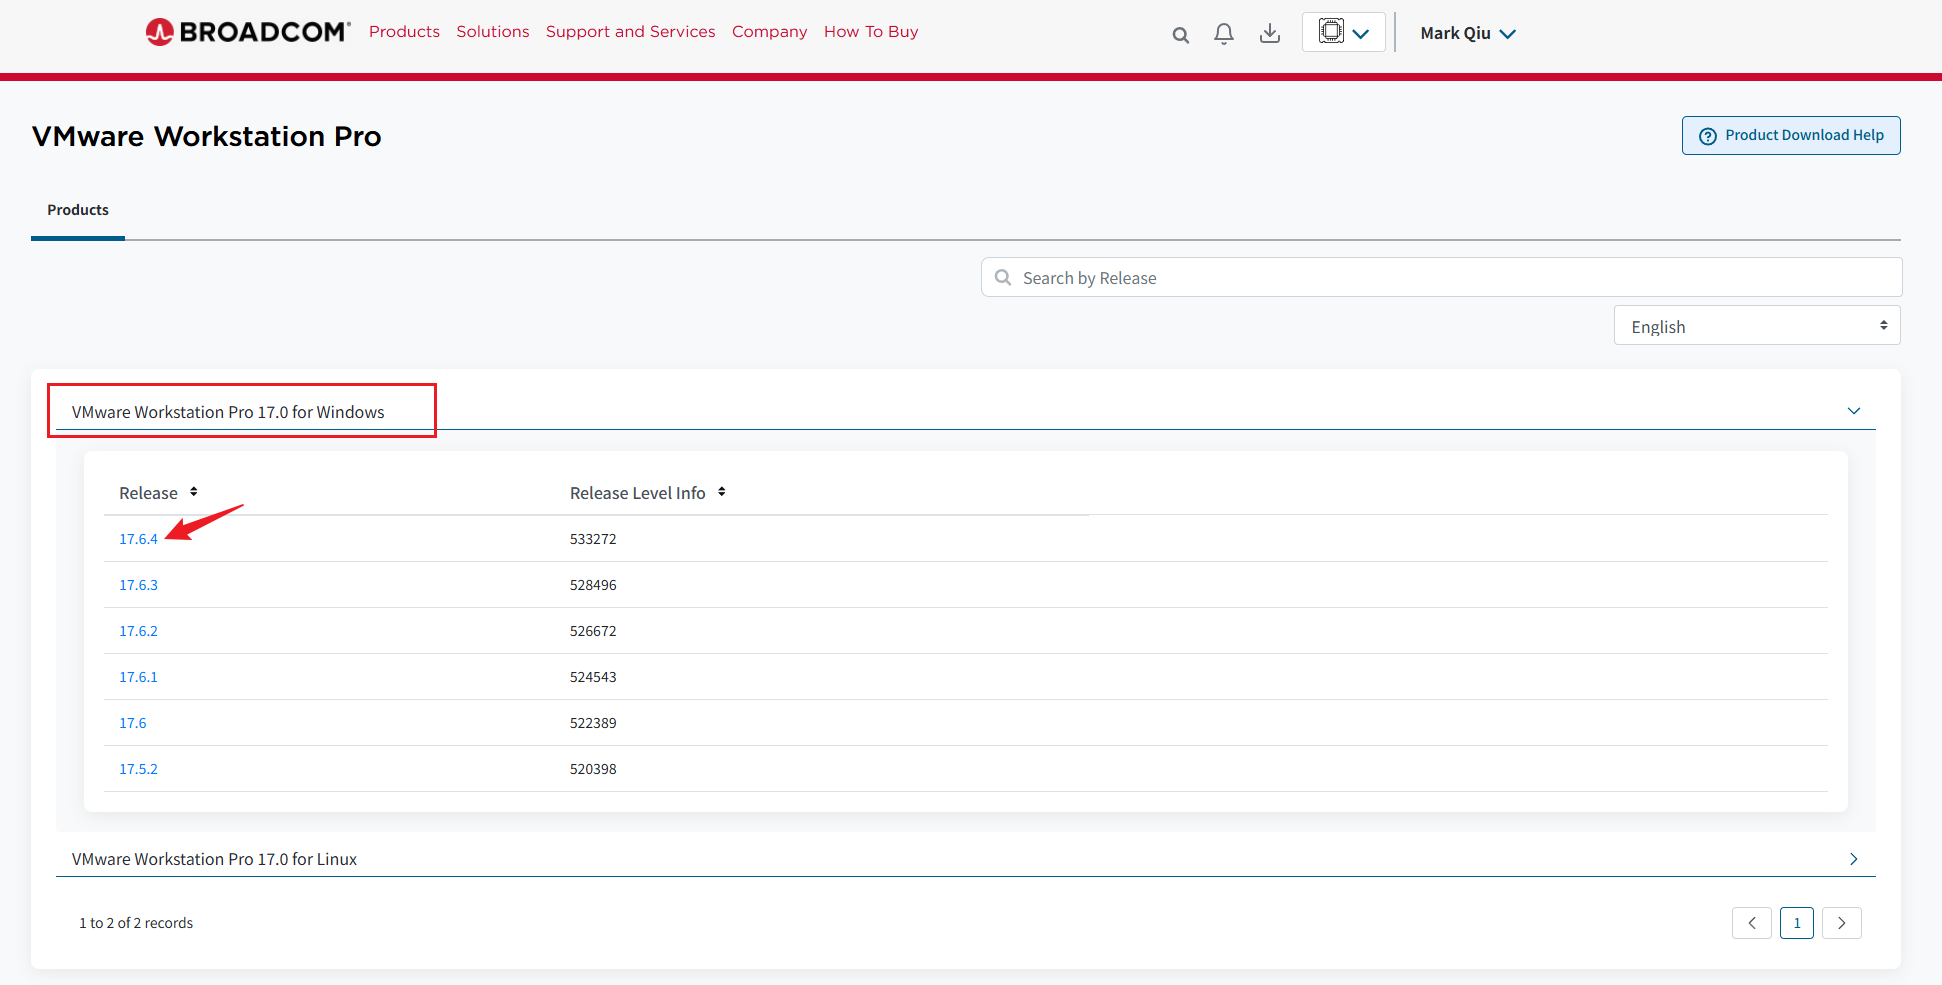Viewport: 1942px width, 985px height.
Task: Open the How To Buy menu
Action: 871,32
